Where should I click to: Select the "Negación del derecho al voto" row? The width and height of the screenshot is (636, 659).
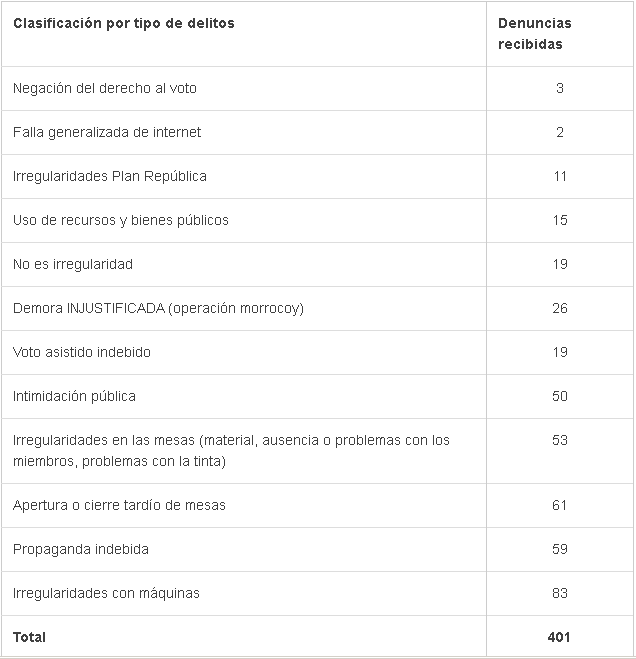pyautogui.click(x=105, y=88)
